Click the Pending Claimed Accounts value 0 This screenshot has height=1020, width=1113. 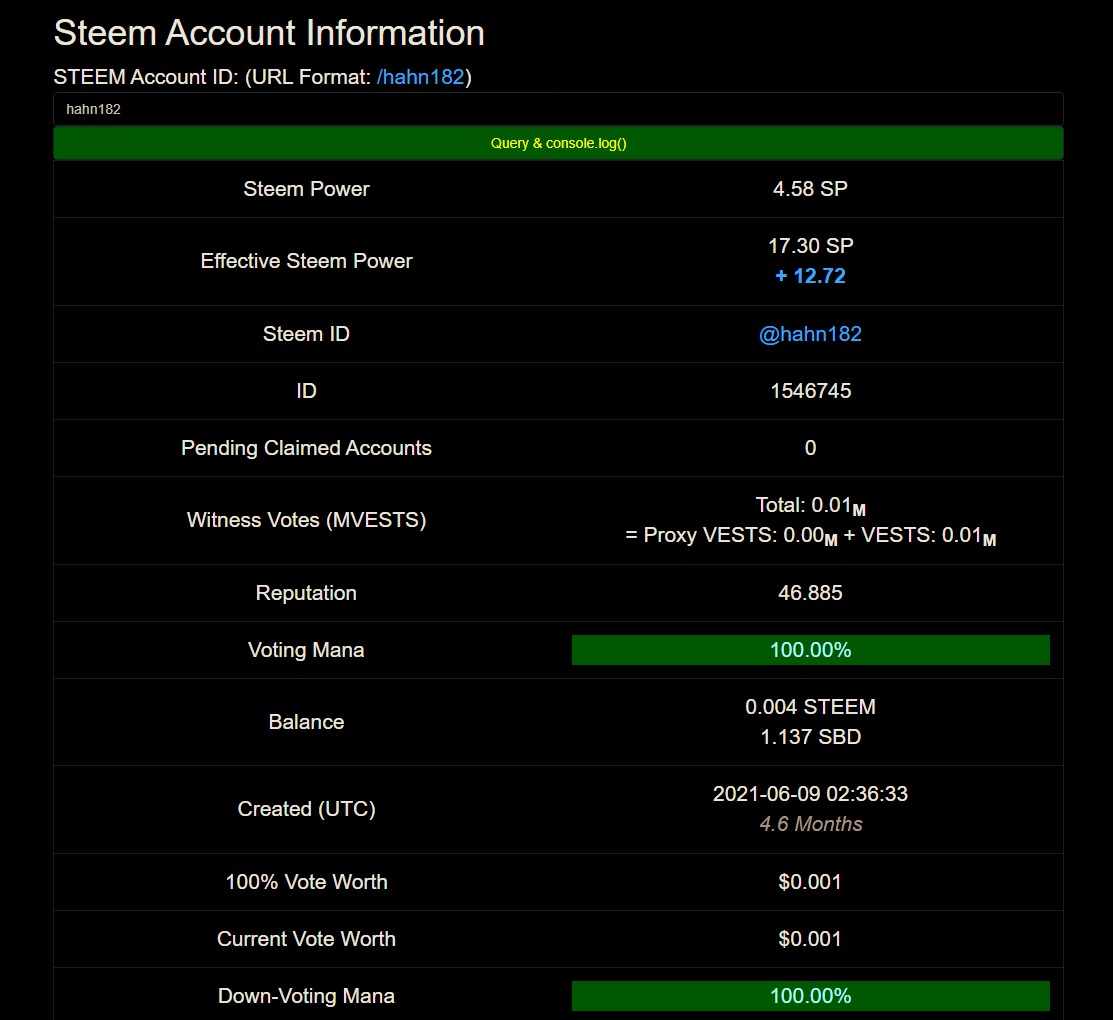pyautogui.click(x=810, y=448)
